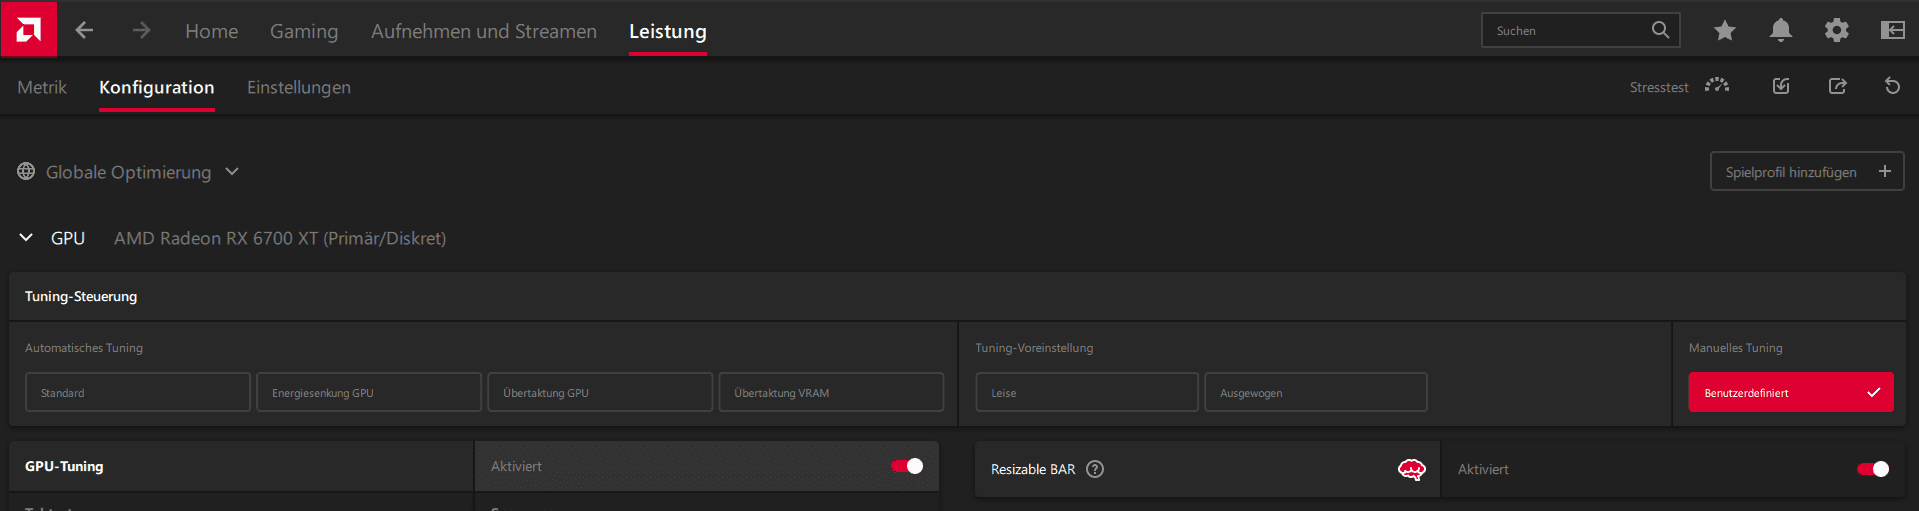The width and height of the screenshot is (1919, 511).
Task: Open the Resizable BAR help question mark
Action: [1095, 469]
